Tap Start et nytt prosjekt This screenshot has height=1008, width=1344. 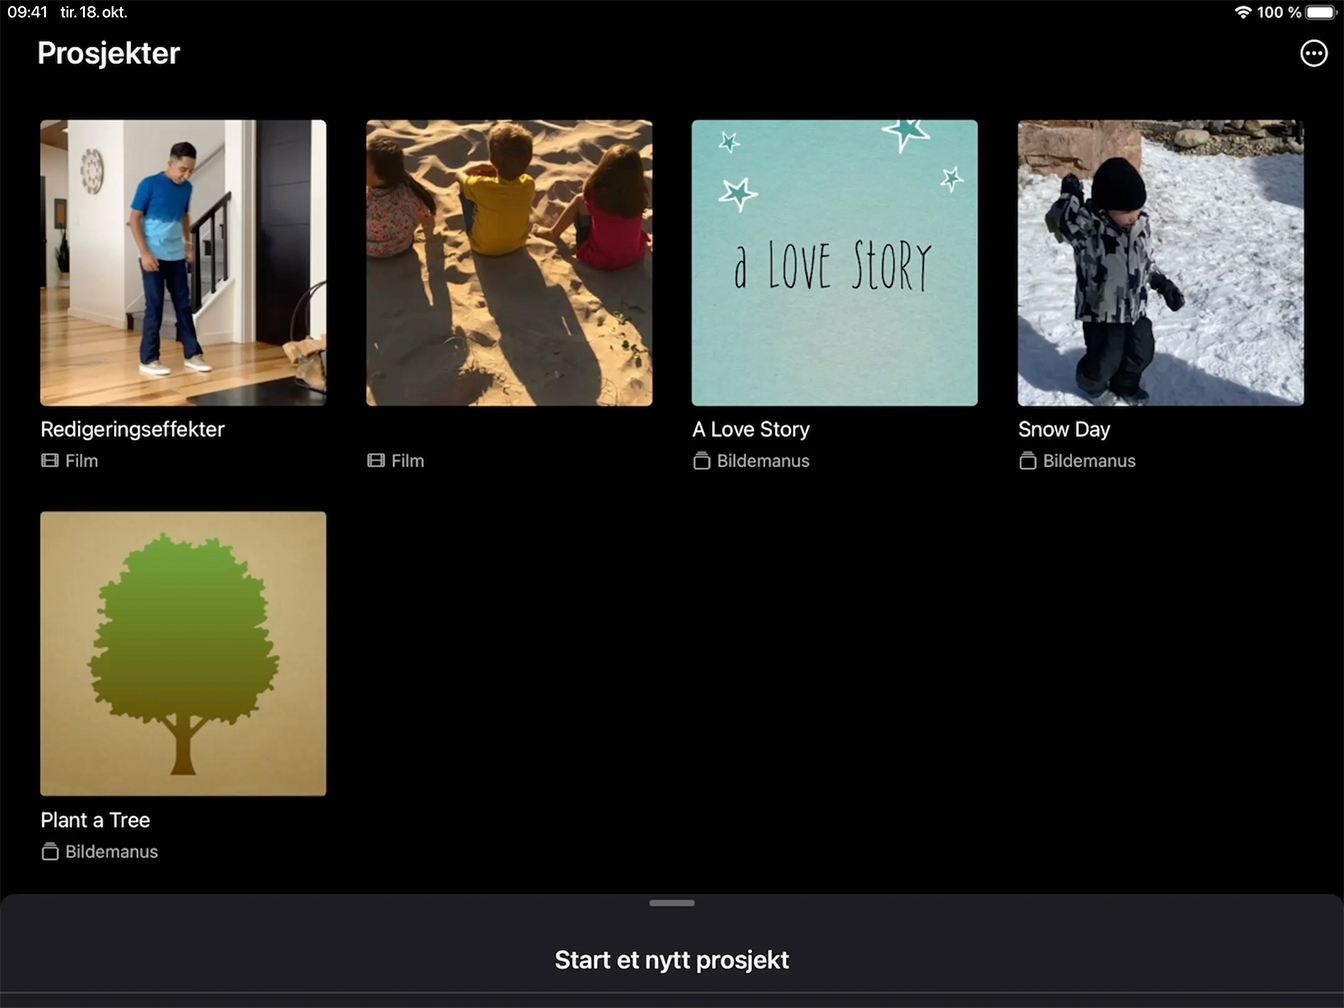672,960
